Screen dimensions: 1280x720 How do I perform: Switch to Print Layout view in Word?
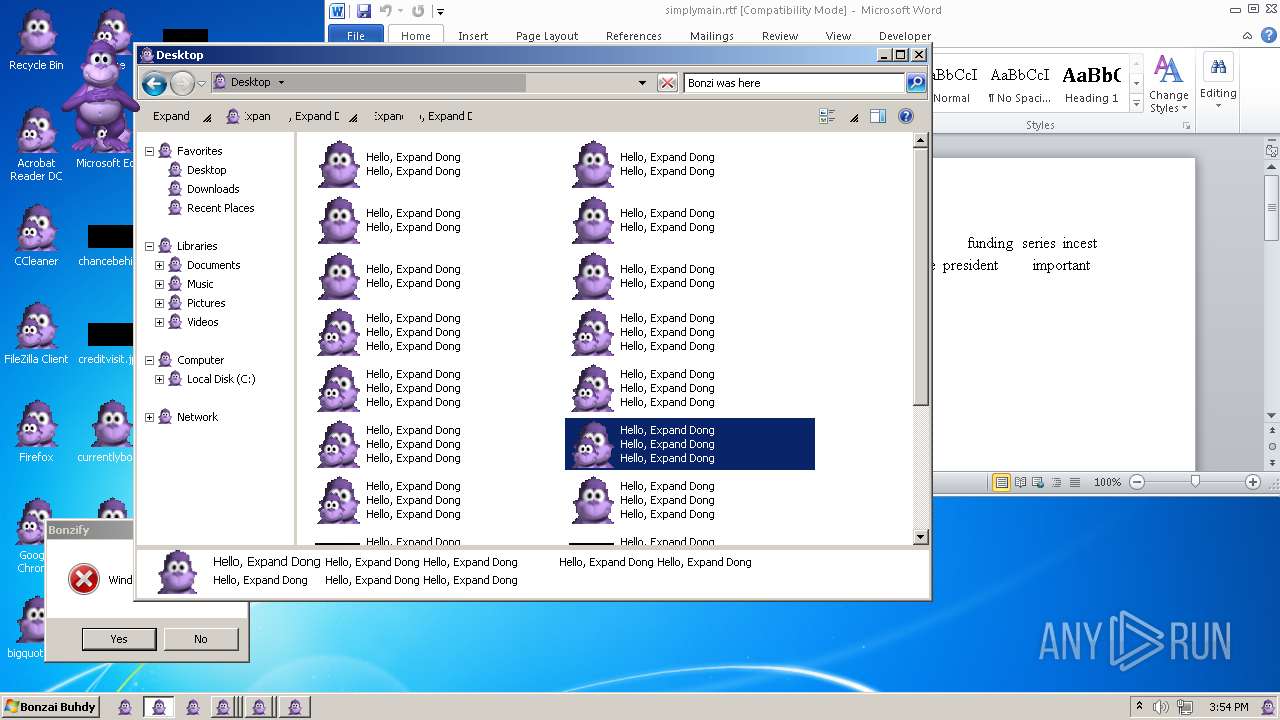1001,482
